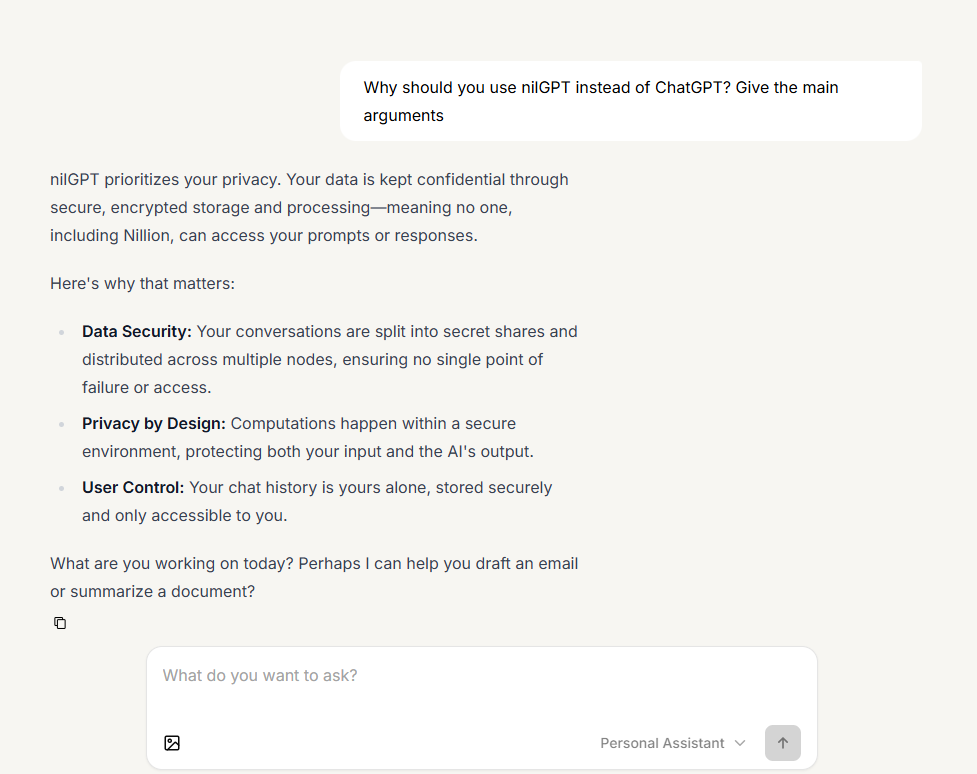977x774 pixels.
Task: Click the bullet dot before User Control
Action: point(61,488)
